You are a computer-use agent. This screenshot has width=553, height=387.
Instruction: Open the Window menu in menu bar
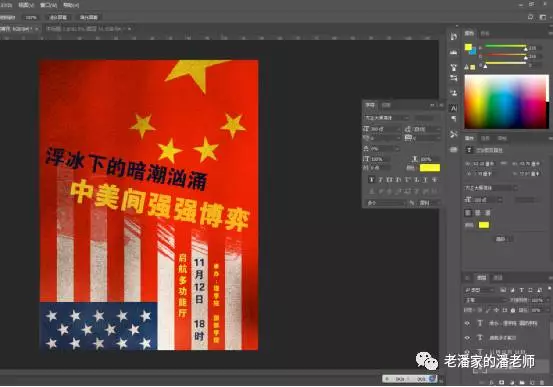pos(48,5)
